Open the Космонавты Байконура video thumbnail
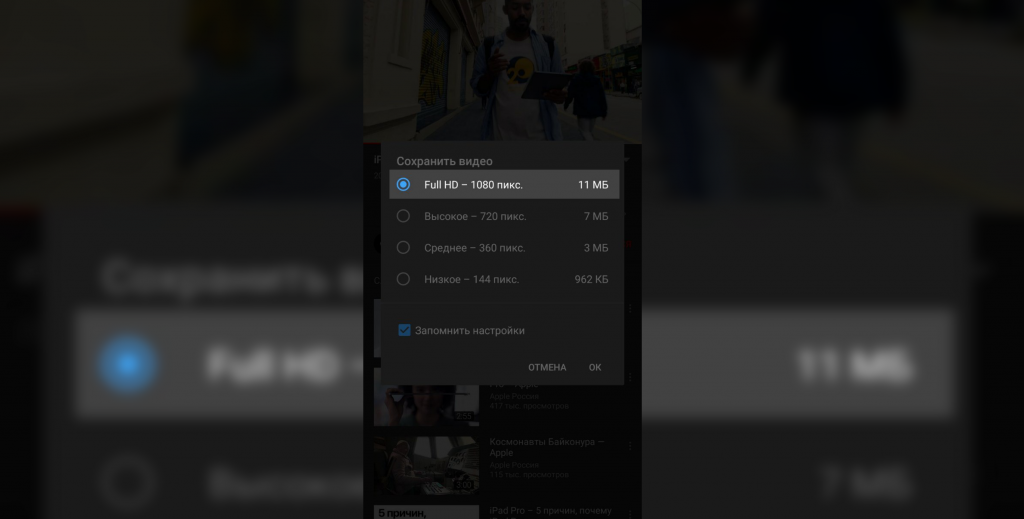 [426, 465]
